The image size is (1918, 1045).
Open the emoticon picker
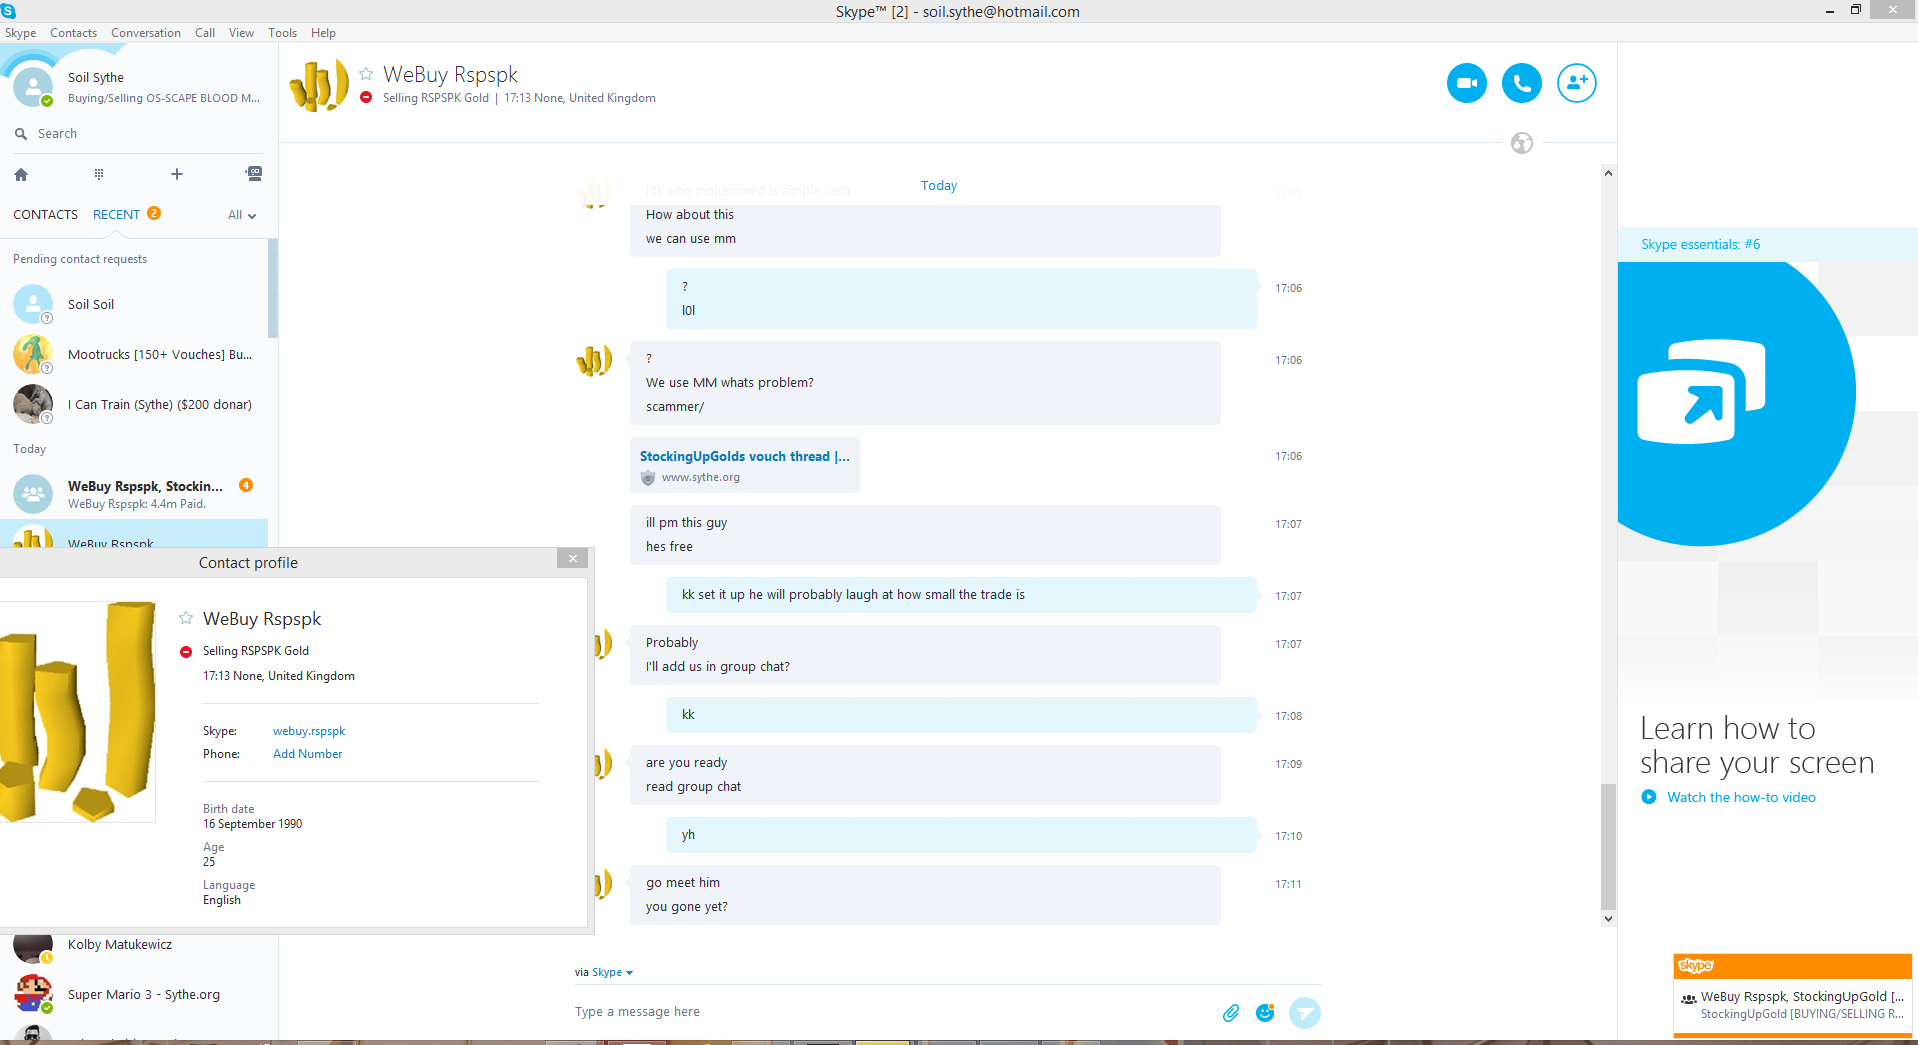click(x=1265, y=1013)
